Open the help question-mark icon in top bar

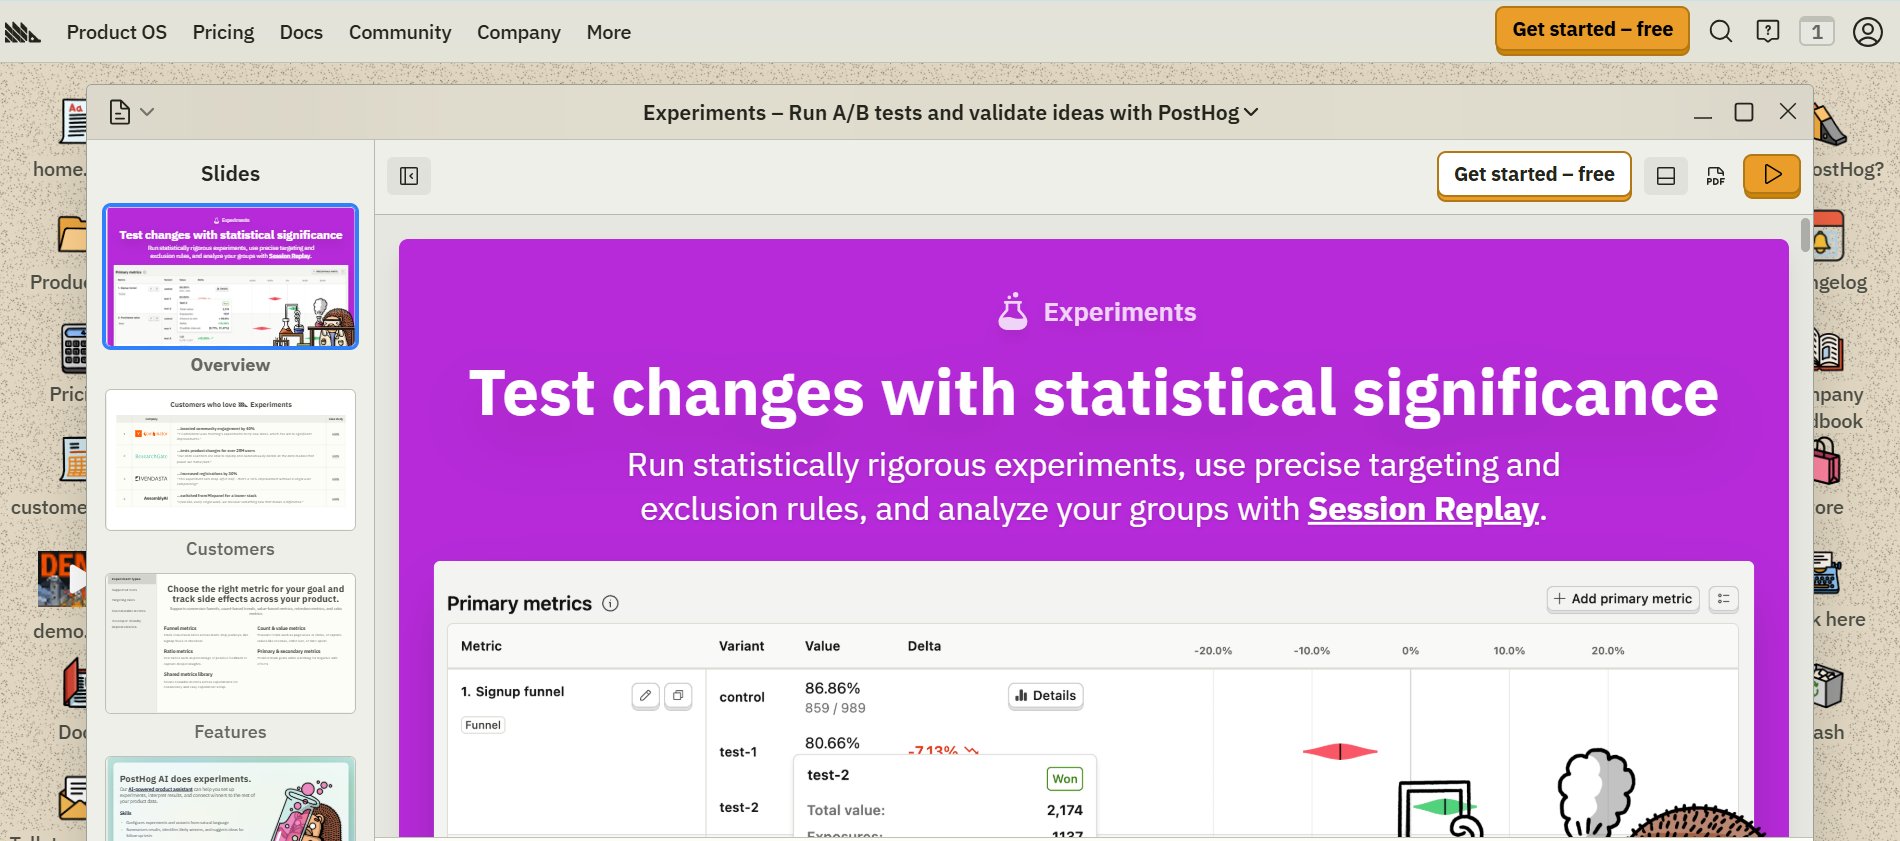pyautogui.click(x=1768, y=31)
